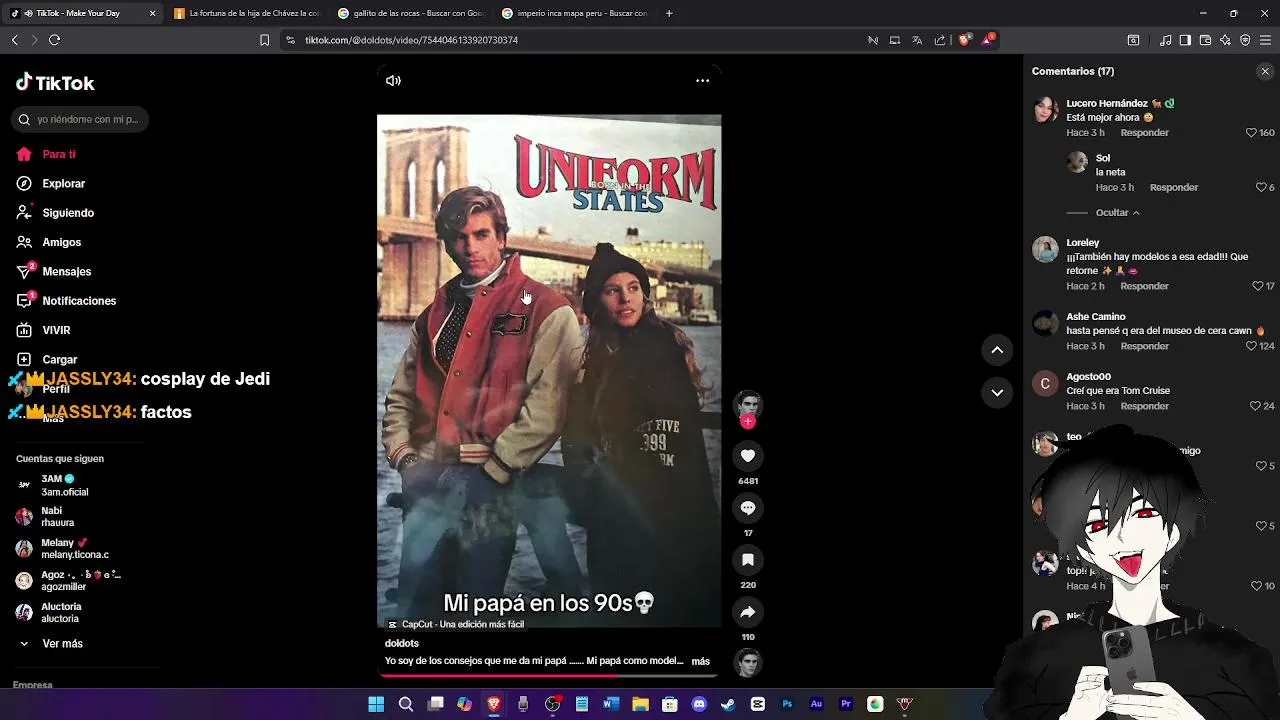This screenshot has height=720, width=1280.
Task: Bookmark this page in address bar
Action: (264, 40)
